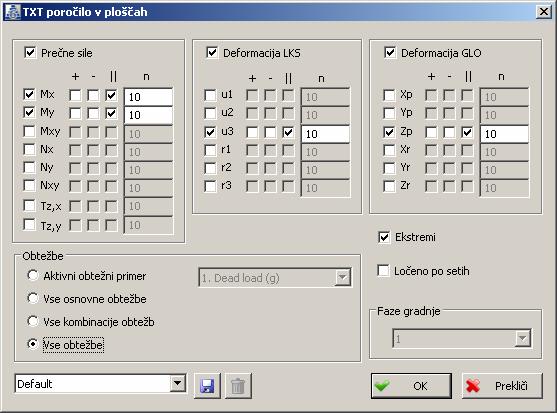Enable the u2 checkbox
The height and width of the screenshot is (413, 557).
click(x=210, y=113)
